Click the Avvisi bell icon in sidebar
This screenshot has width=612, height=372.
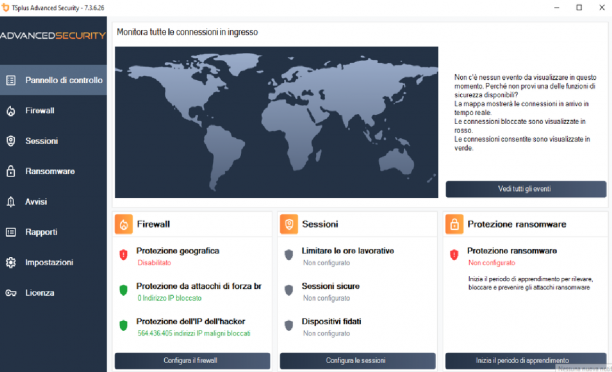pos(11,202)
